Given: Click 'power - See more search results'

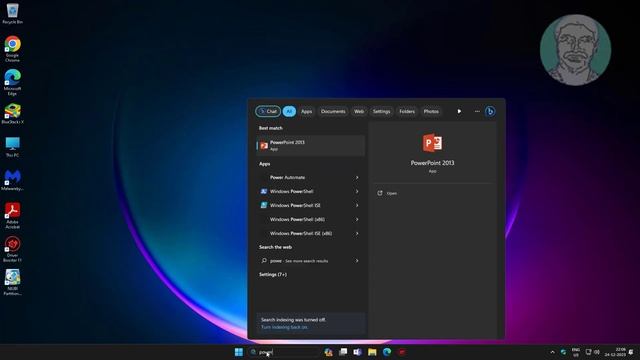Looking at the screenshot, I should [x=311, y=261].
